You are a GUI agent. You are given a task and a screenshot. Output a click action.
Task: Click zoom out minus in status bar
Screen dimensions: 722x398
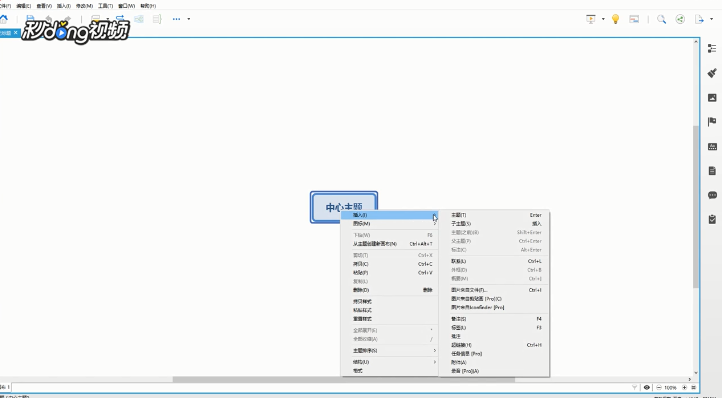point(659,387)
